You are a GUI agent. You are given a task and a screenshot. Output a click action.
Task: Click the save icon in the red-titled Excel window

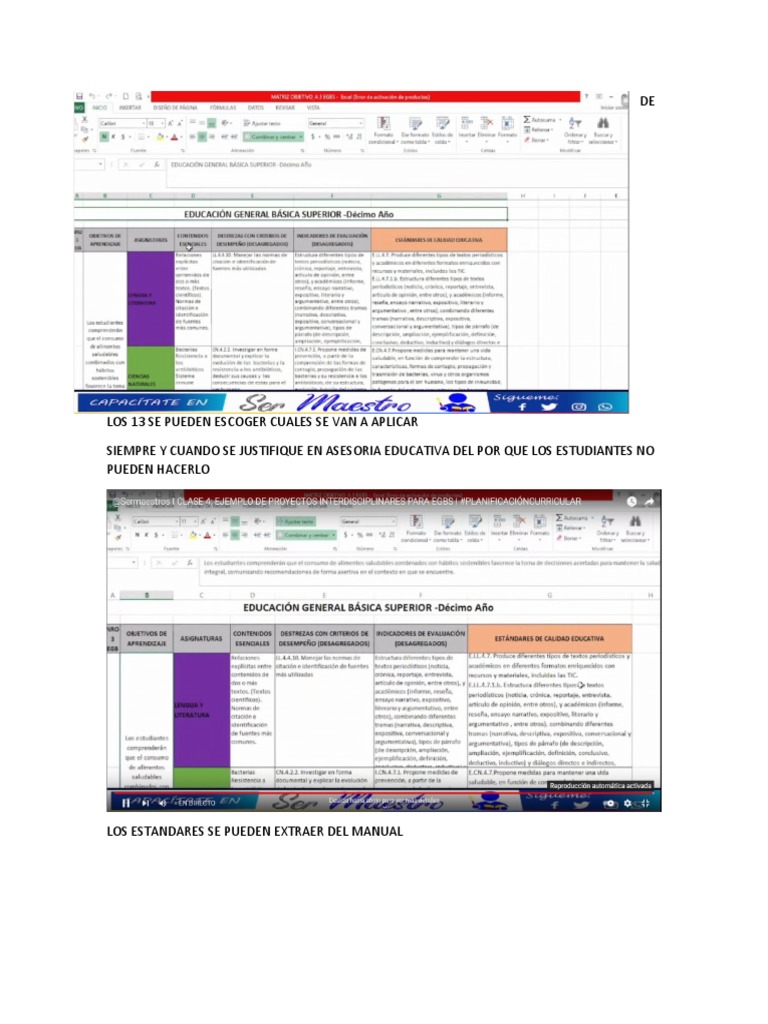point(80,96)
